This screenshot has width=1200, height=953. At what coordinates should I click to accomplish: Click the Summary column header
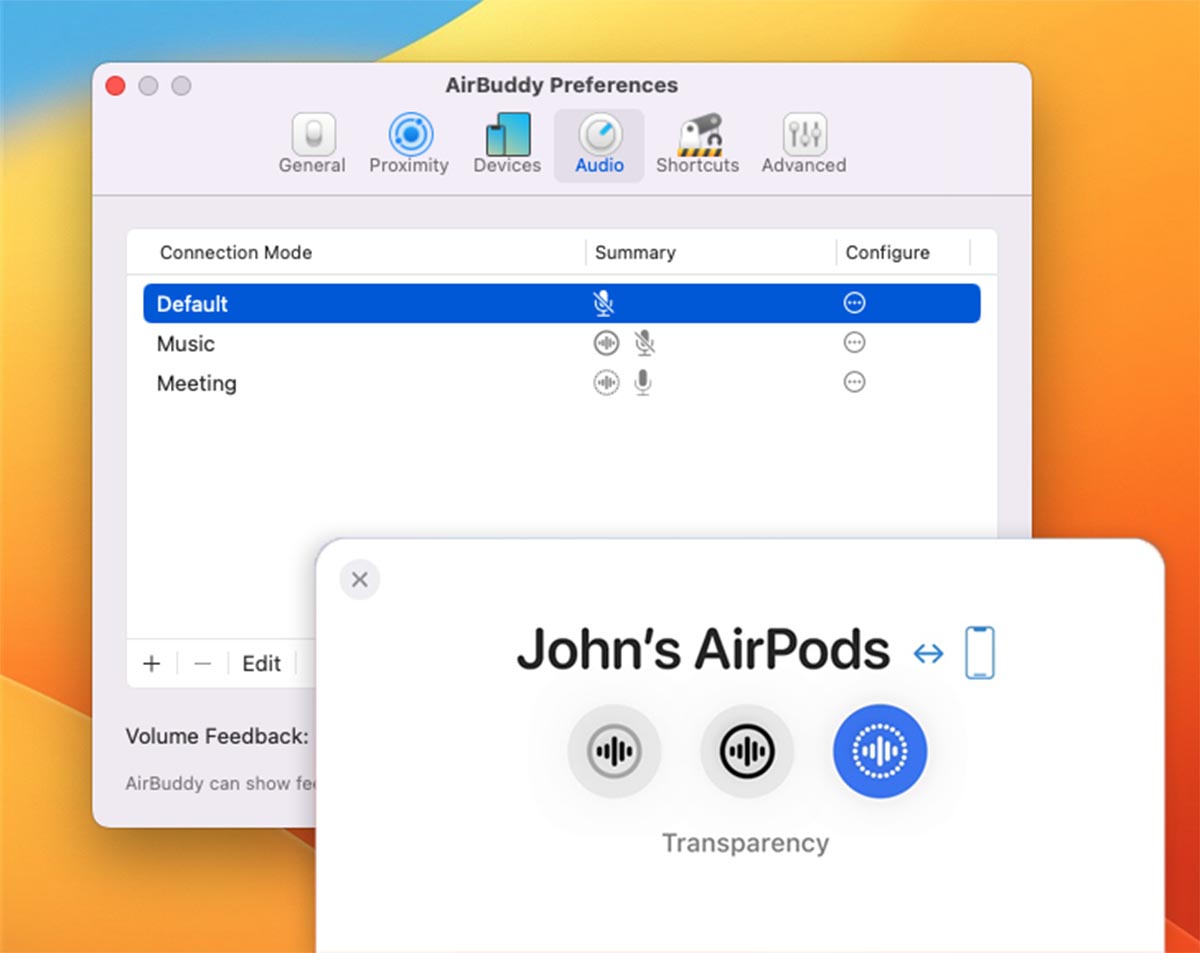(x=635, y=253)
